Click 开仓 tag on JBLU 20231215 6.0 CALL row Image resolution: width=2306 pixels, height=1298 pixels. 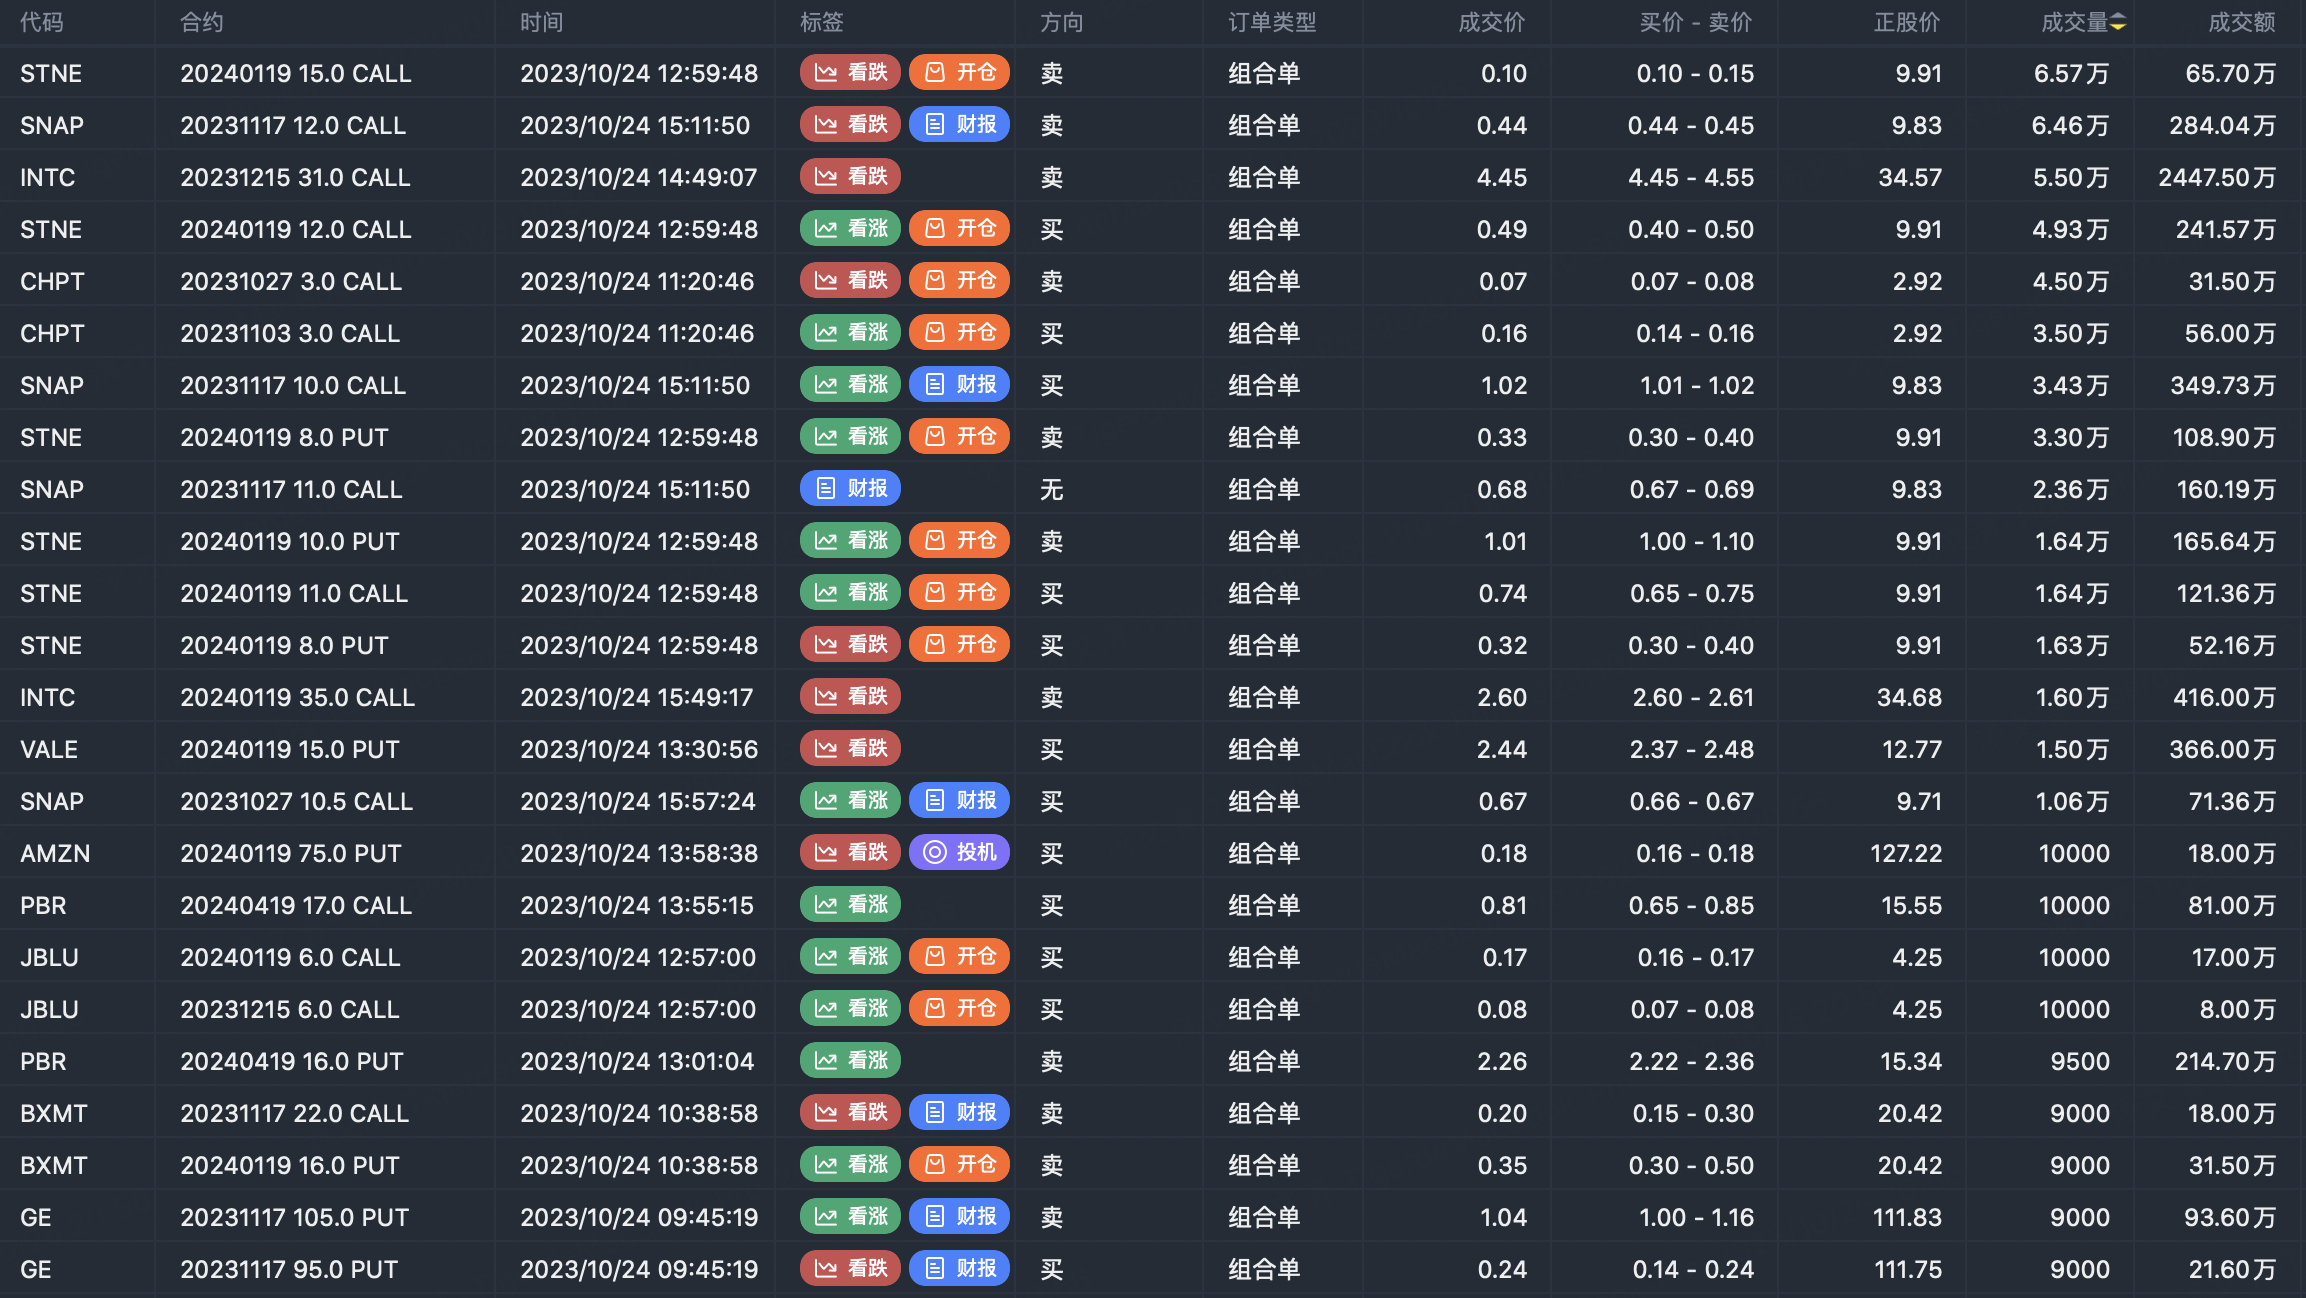(960, 1008)
